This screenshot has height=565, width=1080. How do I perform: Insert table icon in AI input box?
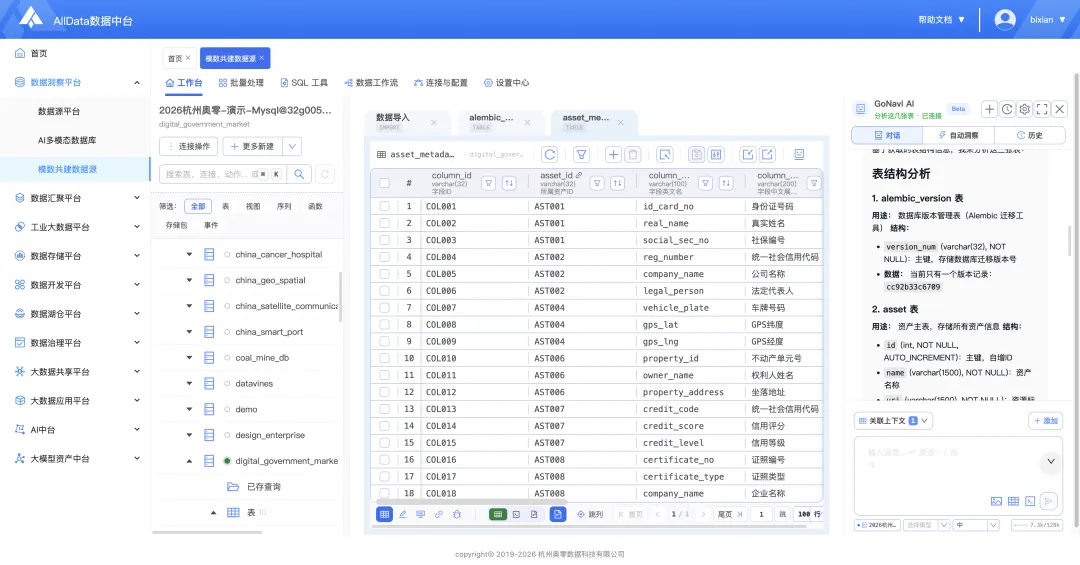[1013, 502]
